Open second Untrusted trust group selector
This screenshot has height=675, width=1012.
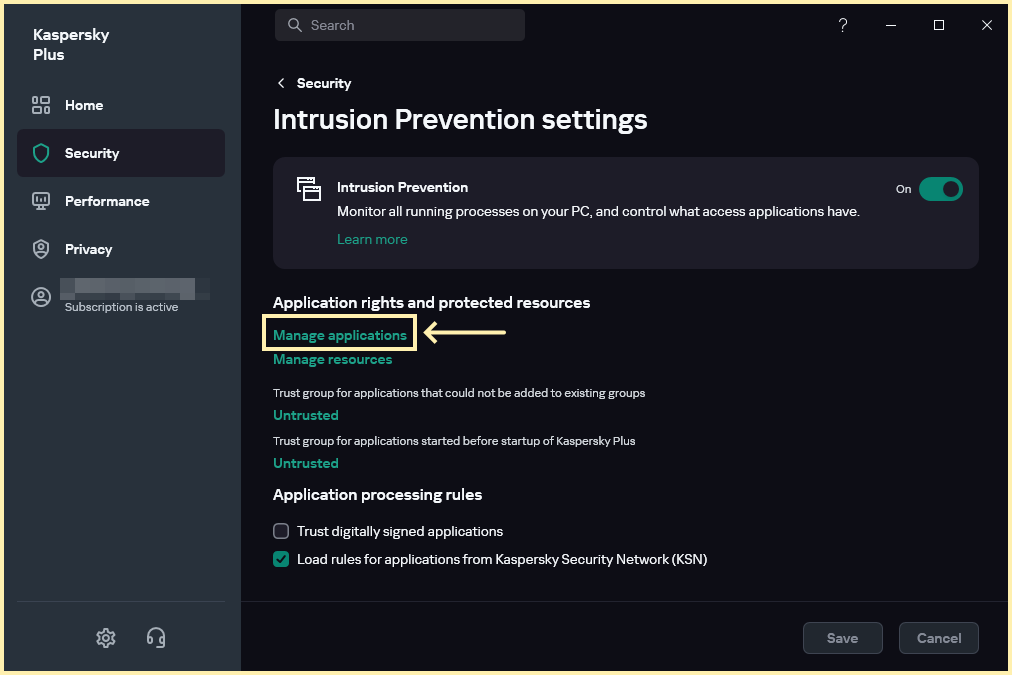tap(306, 463)
